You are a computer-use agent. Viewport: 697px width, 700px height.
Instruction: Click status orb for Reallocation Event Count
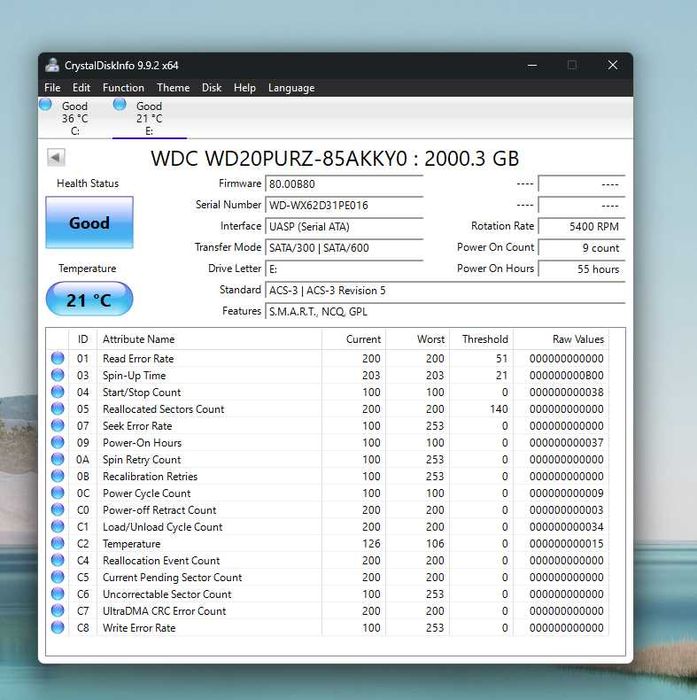(58, 560)
